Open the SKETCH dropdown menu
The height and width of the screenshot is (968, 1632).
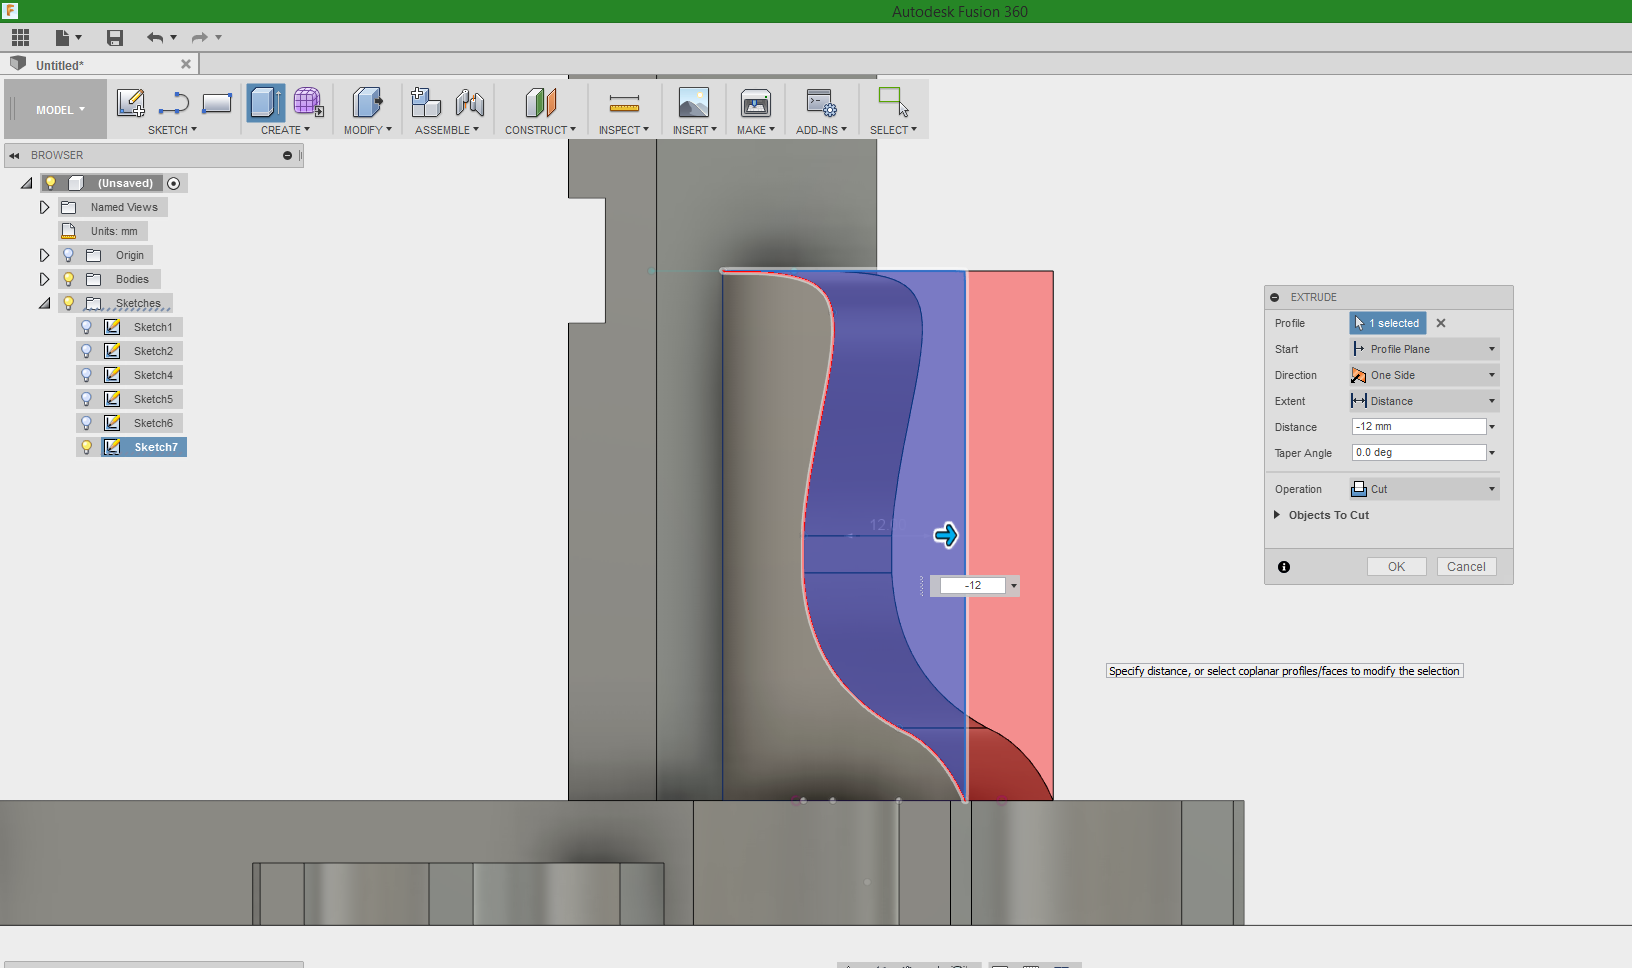click(172, 130)
